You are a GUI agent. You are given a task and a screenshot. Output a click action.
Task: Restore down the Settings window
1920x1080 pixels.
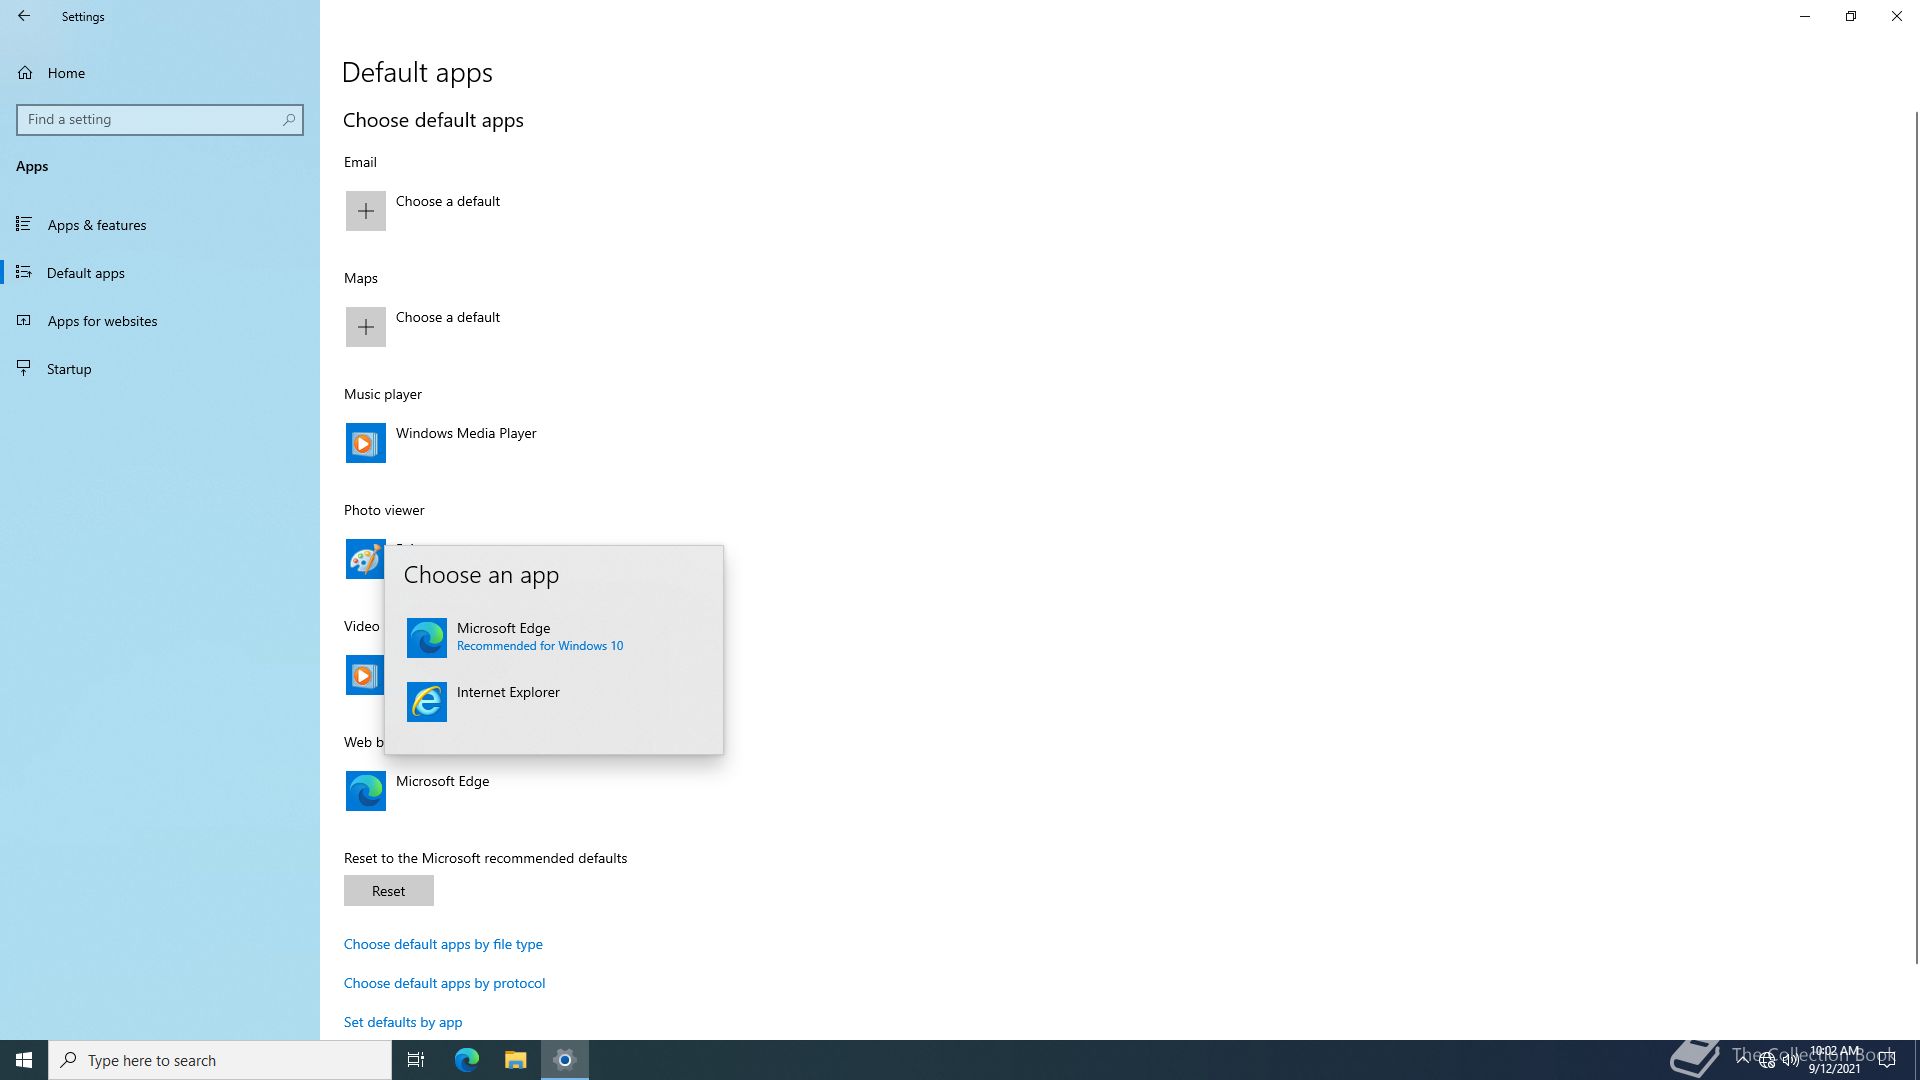tap(1851, 16)
